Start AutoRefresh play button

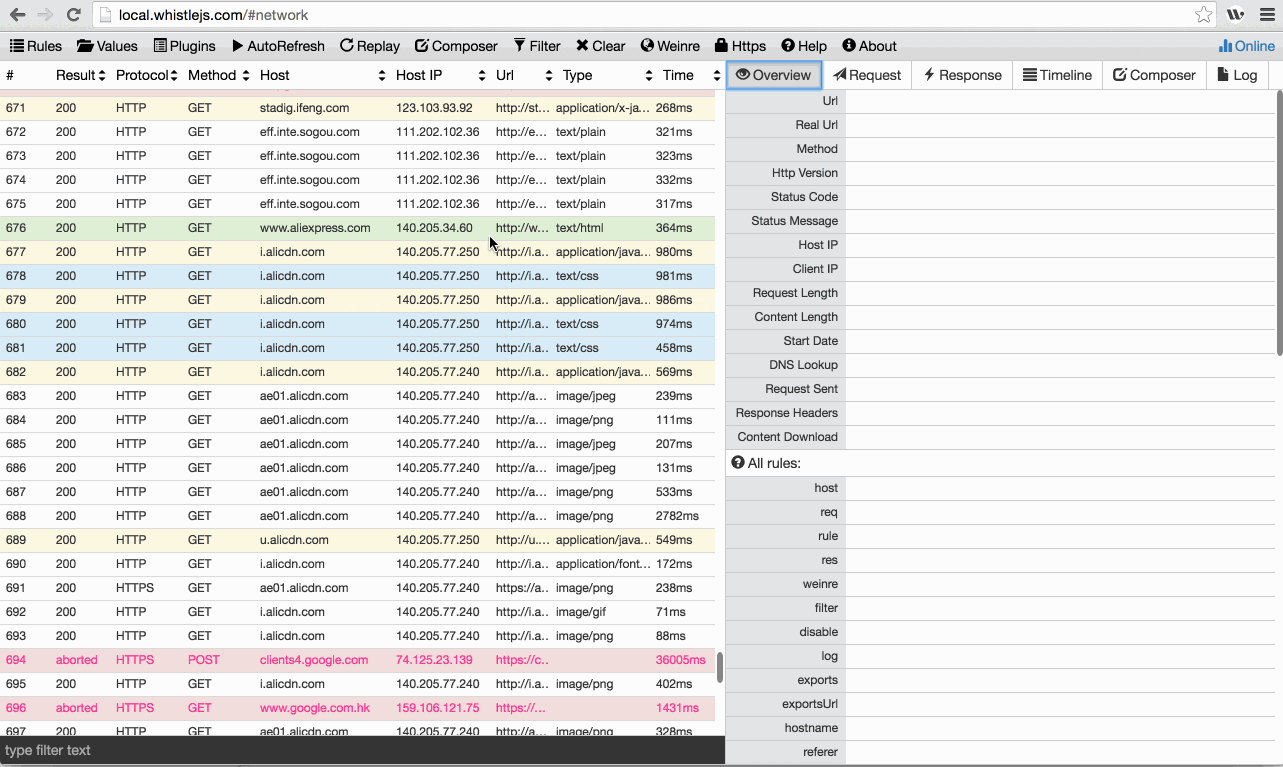pos(278,46)
